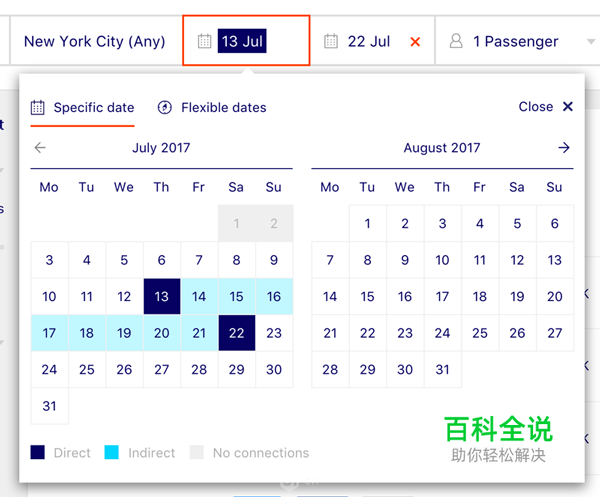
Task: Click the calendar icon in departure date field
Action: click(x=205, y=42)
